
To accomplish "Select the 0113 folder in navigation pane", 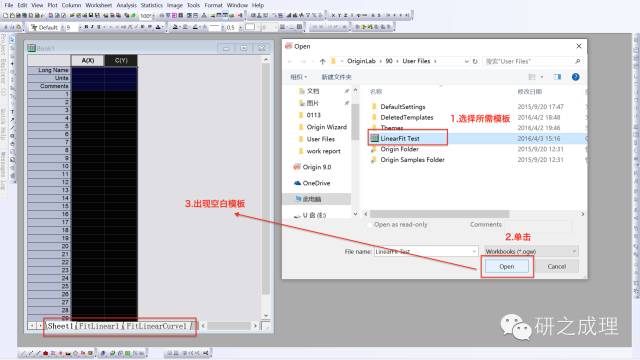I will (313, 115).
